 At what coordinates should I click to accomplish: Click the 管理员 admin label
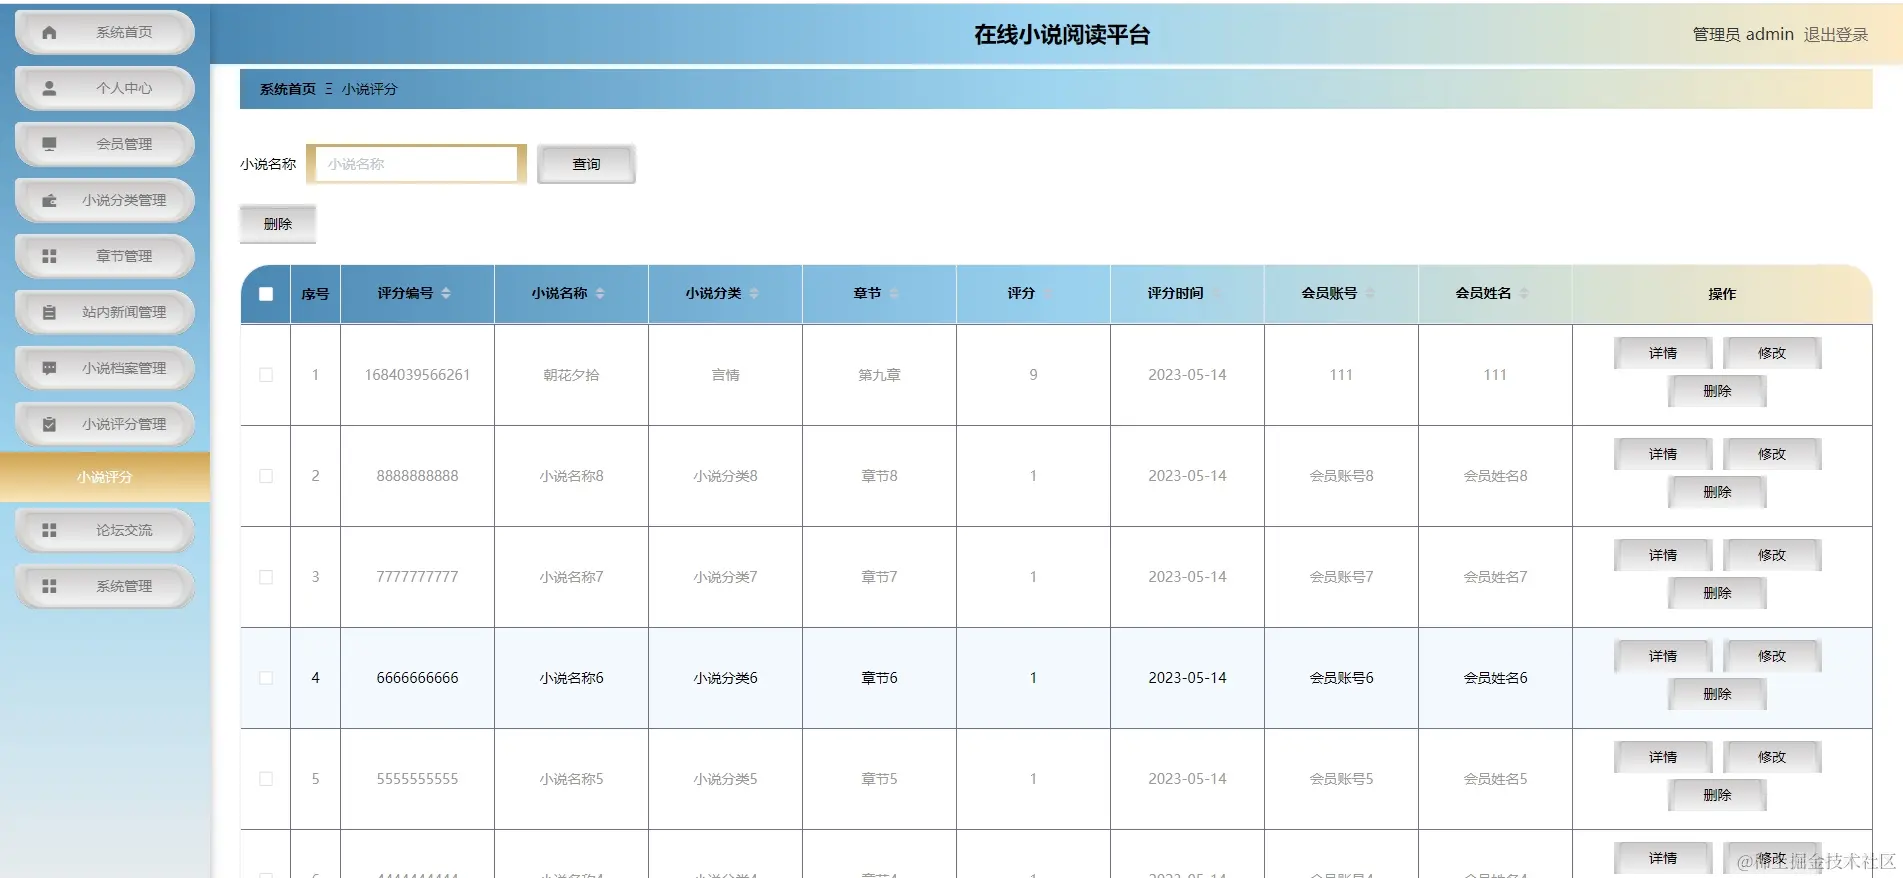(x=1743, y=34)
